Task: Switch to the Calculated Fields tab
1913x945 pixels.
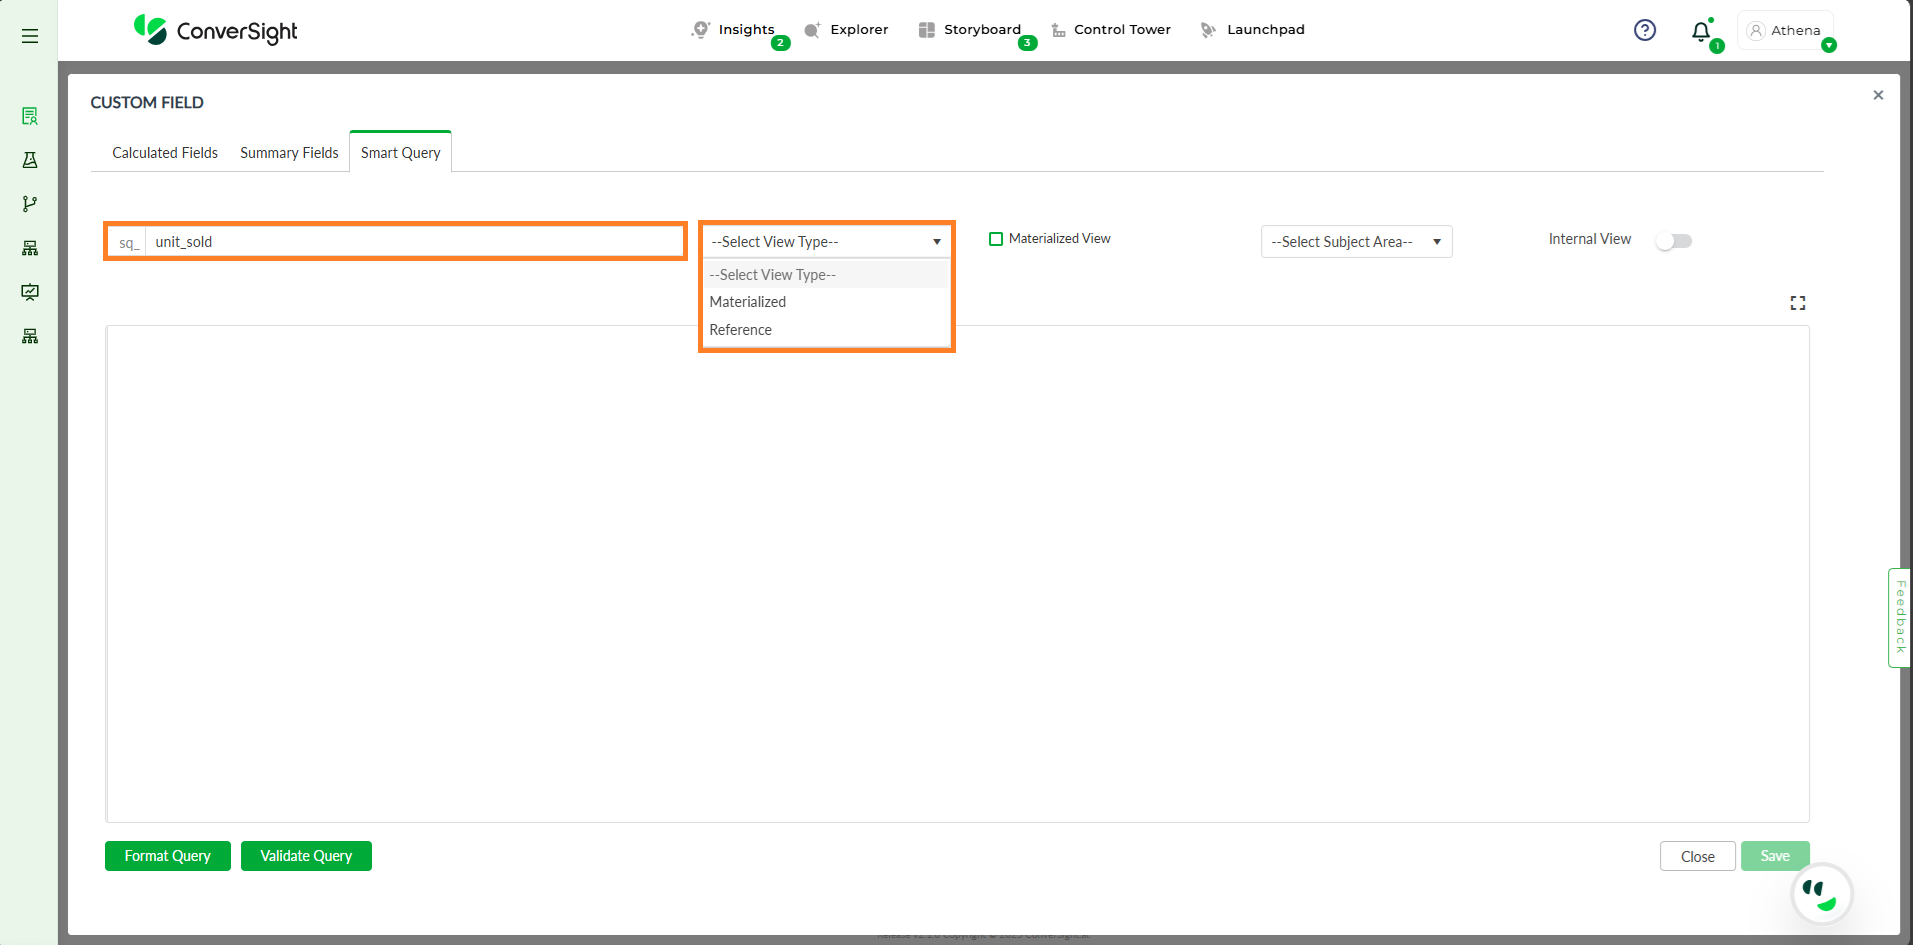Action: tap(165, 153)
